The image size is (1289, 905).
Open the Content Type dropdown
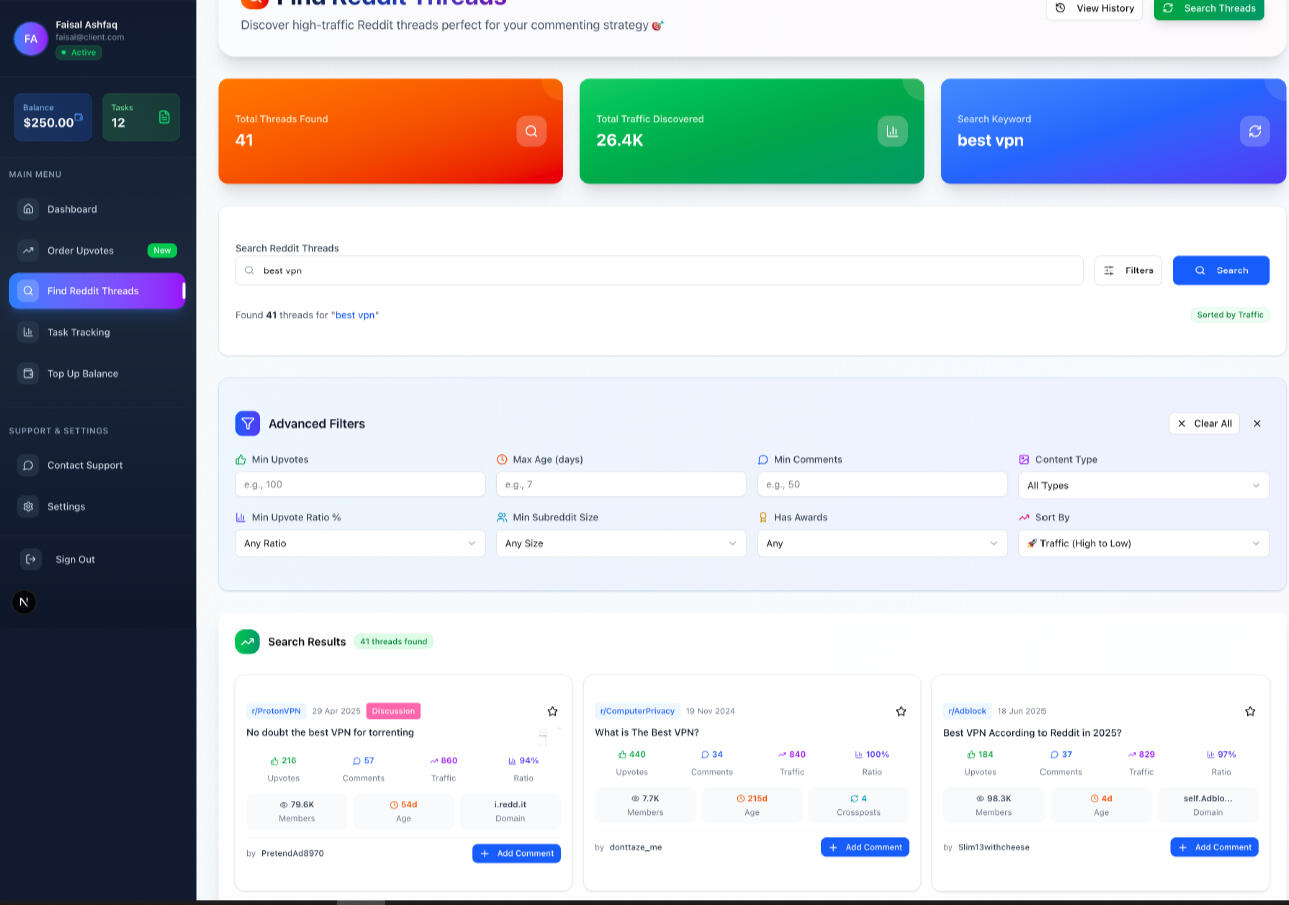point(1143,485)
